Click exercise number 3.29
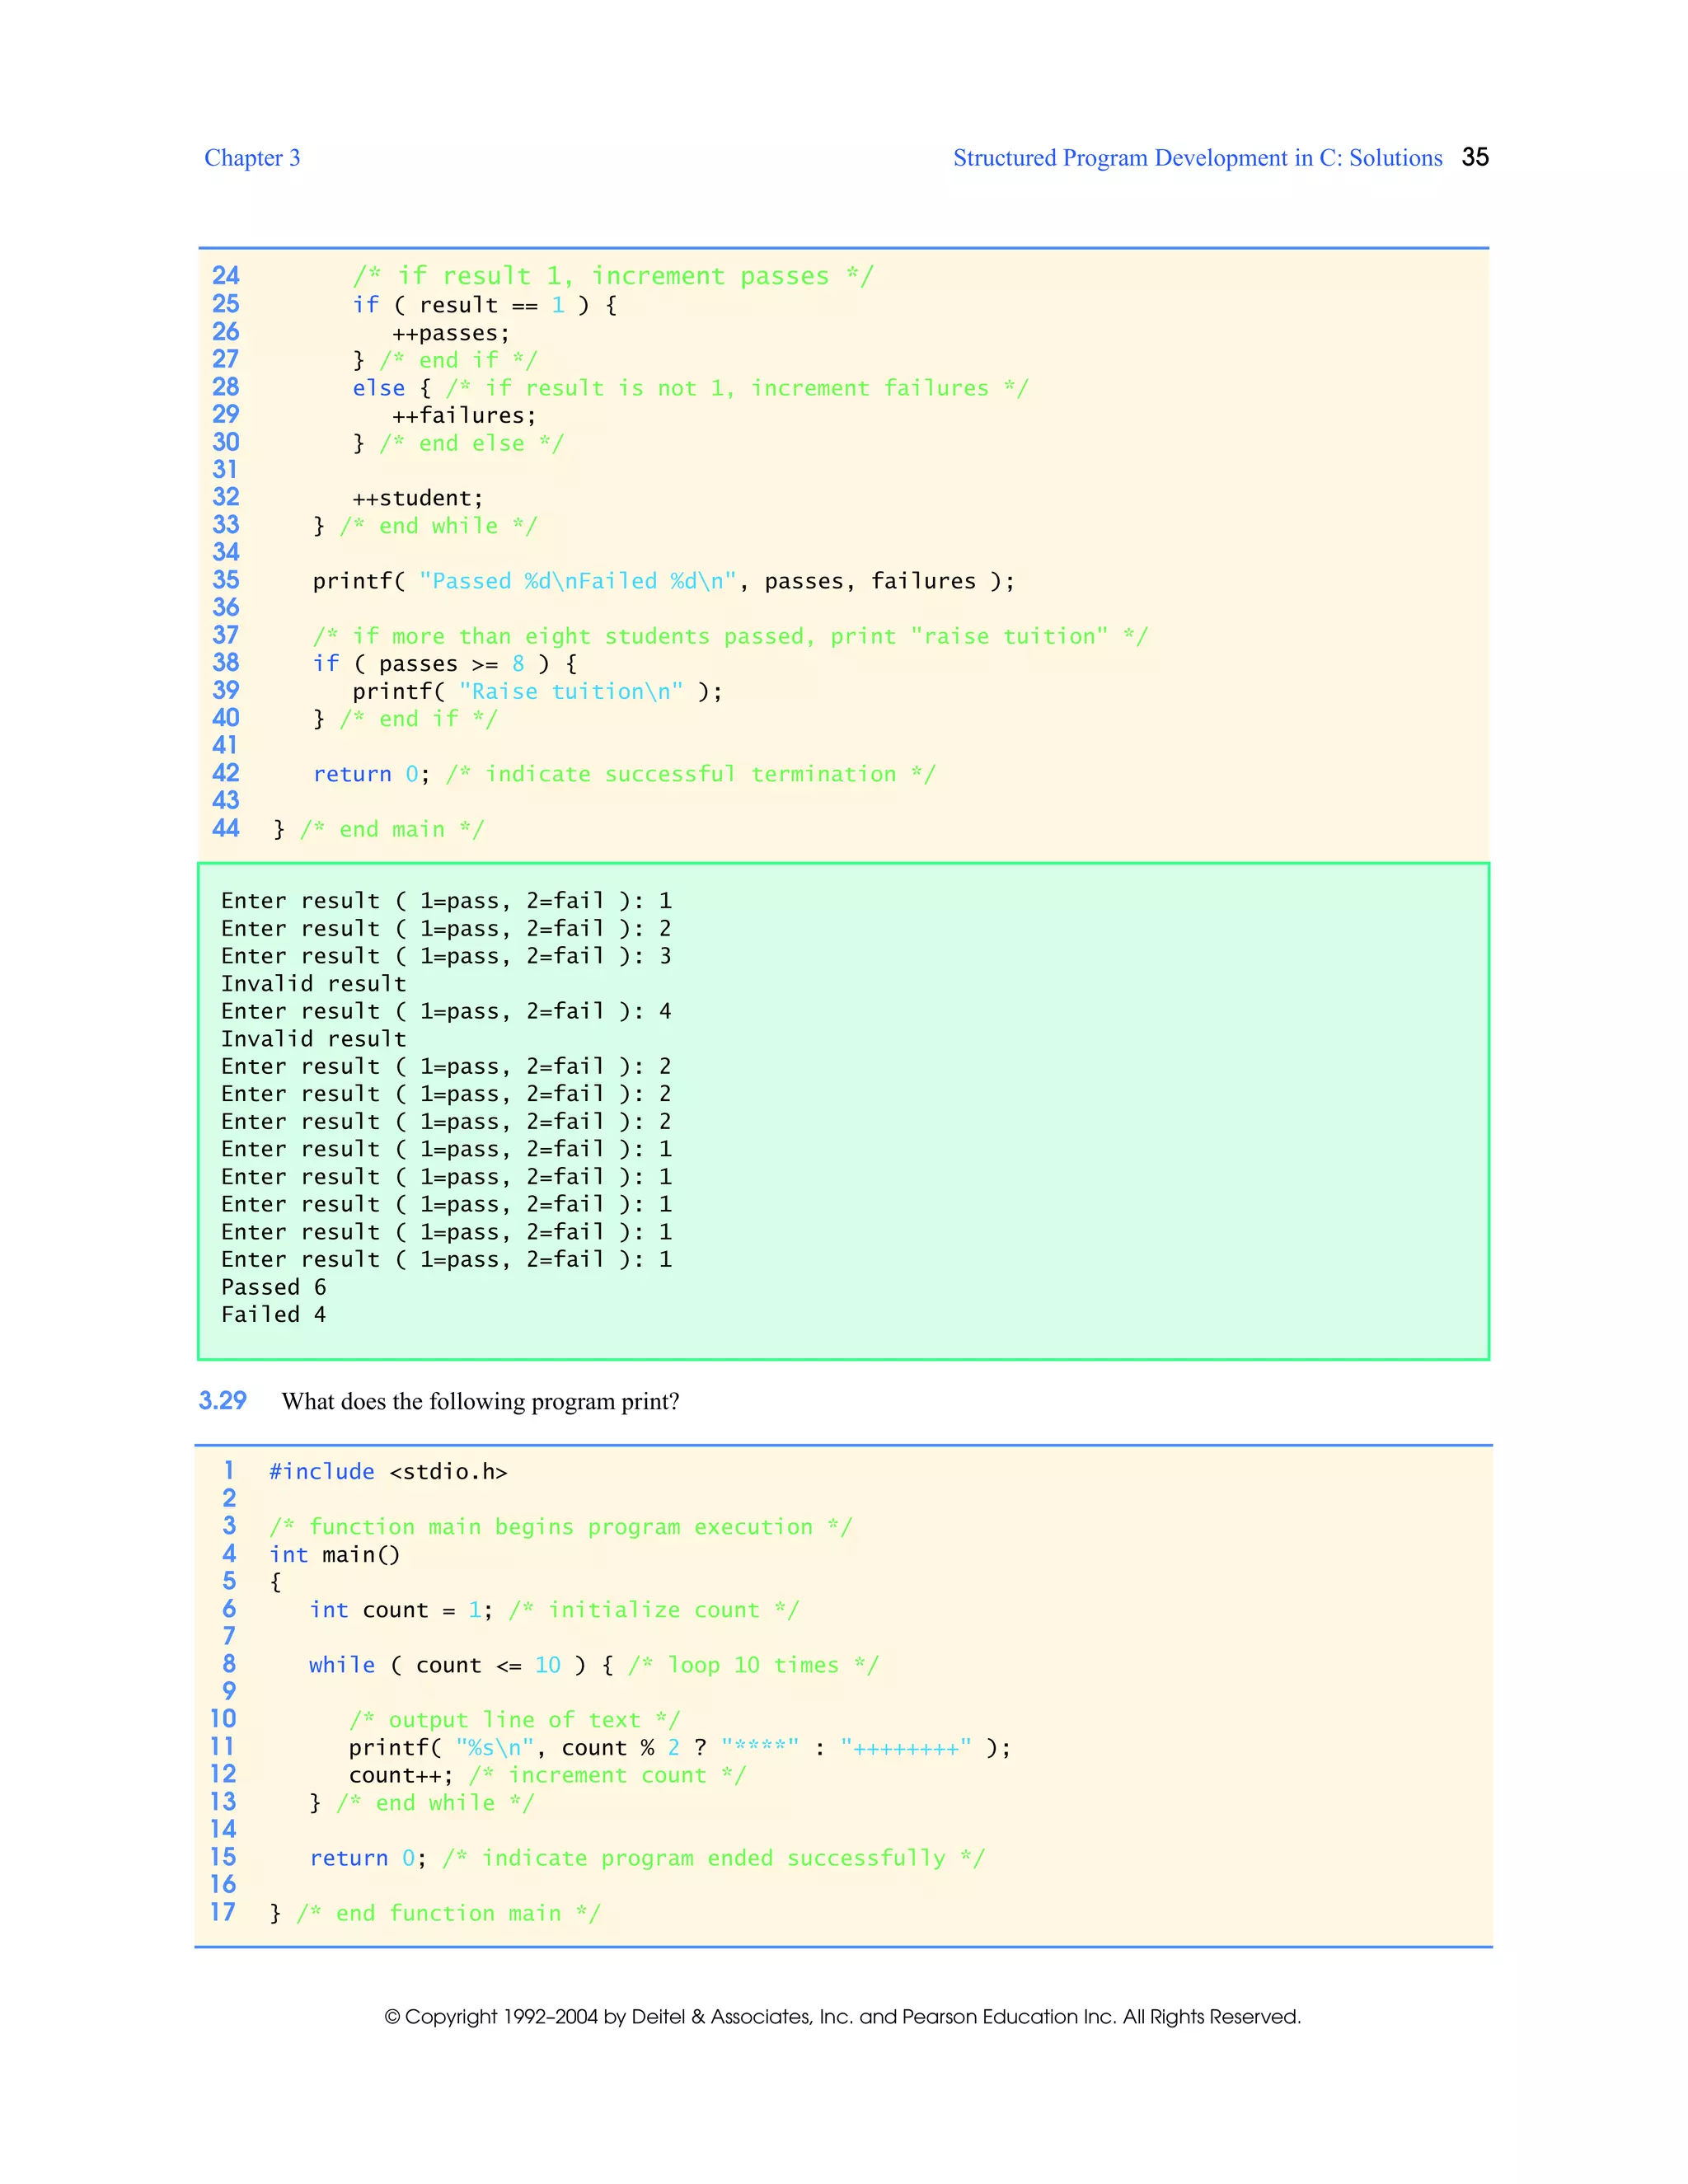1688x2184 pixels. click(x=222, y=1400)
